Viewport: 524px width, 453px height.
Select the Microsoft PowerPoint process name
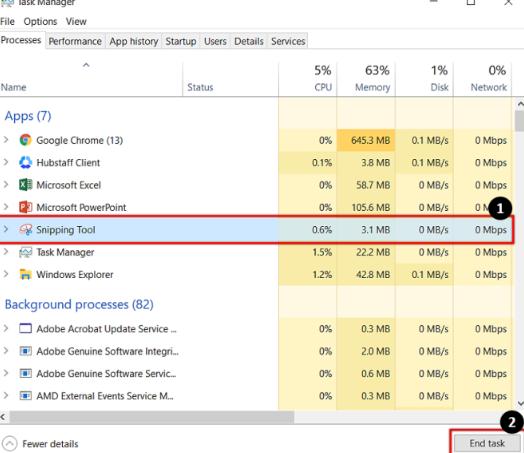[81, 207]
